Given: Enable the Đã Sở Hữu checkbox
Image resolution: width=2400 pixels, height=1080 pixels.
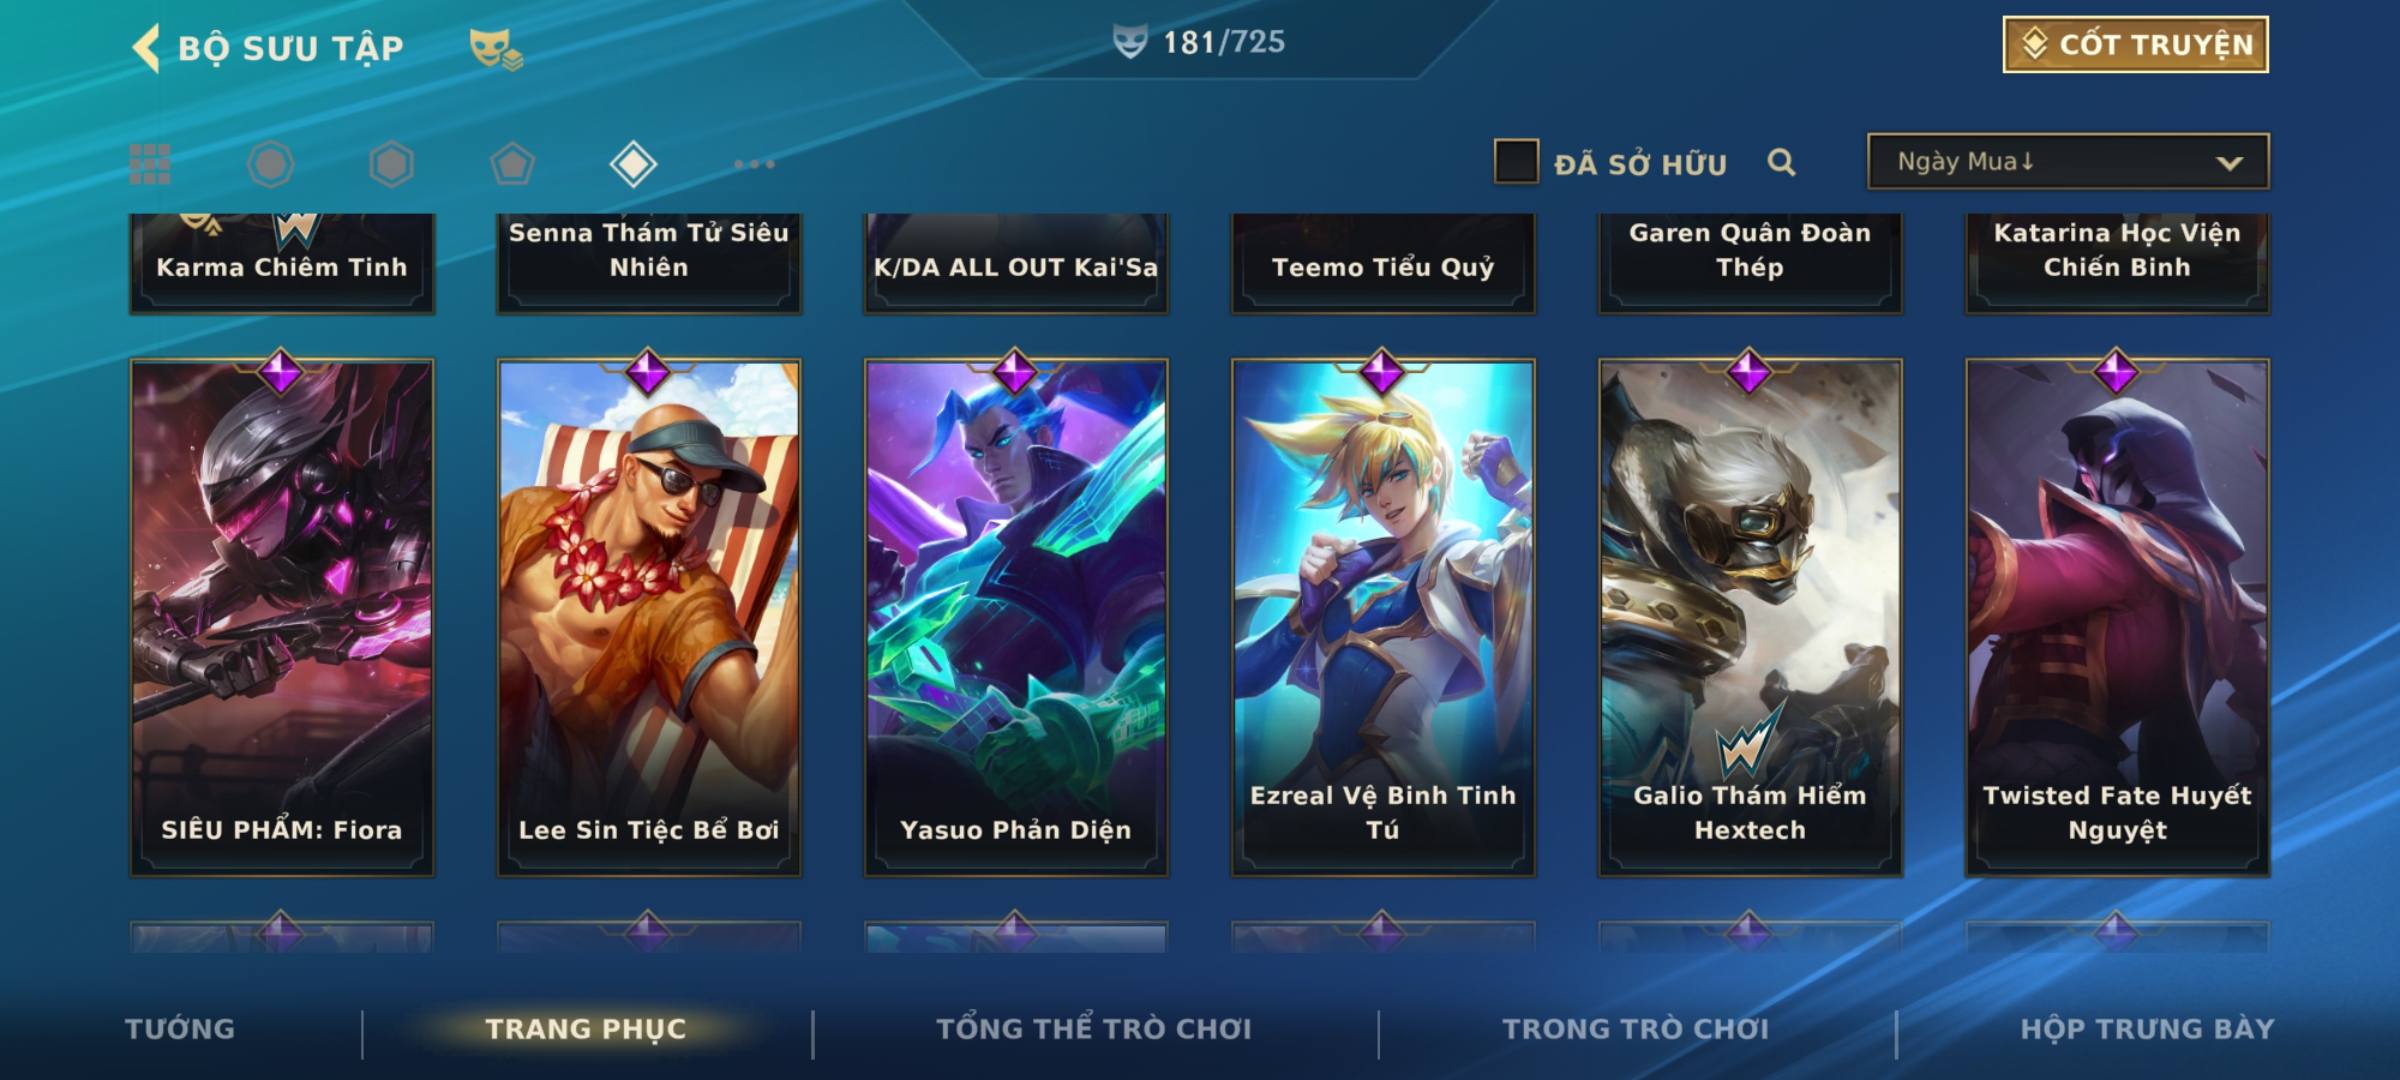Looking at the screenshot, I should (1516, 162).
